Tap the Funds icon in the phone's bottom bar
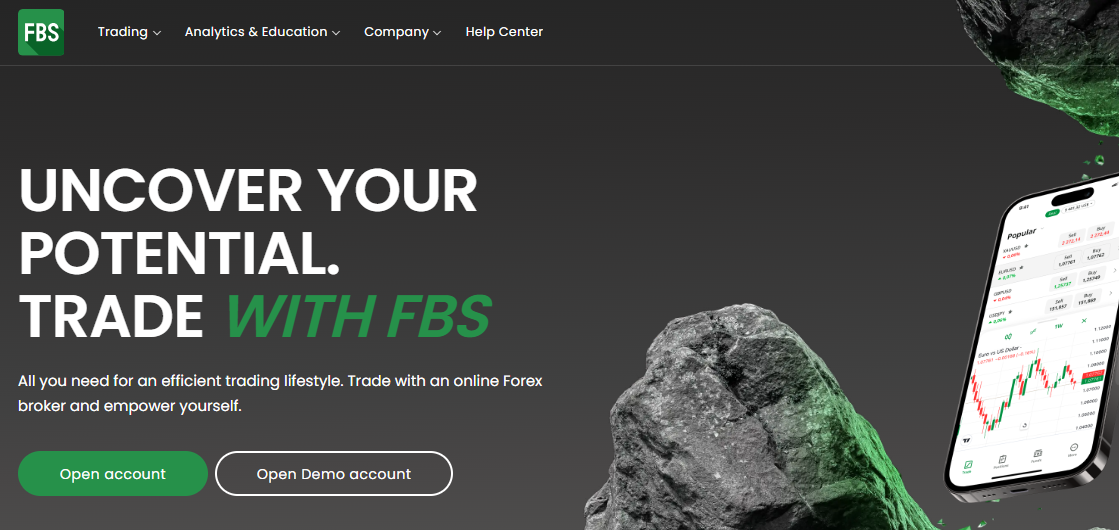The width and height of the screenshot is (1119, 530). tap(1038, 456)
